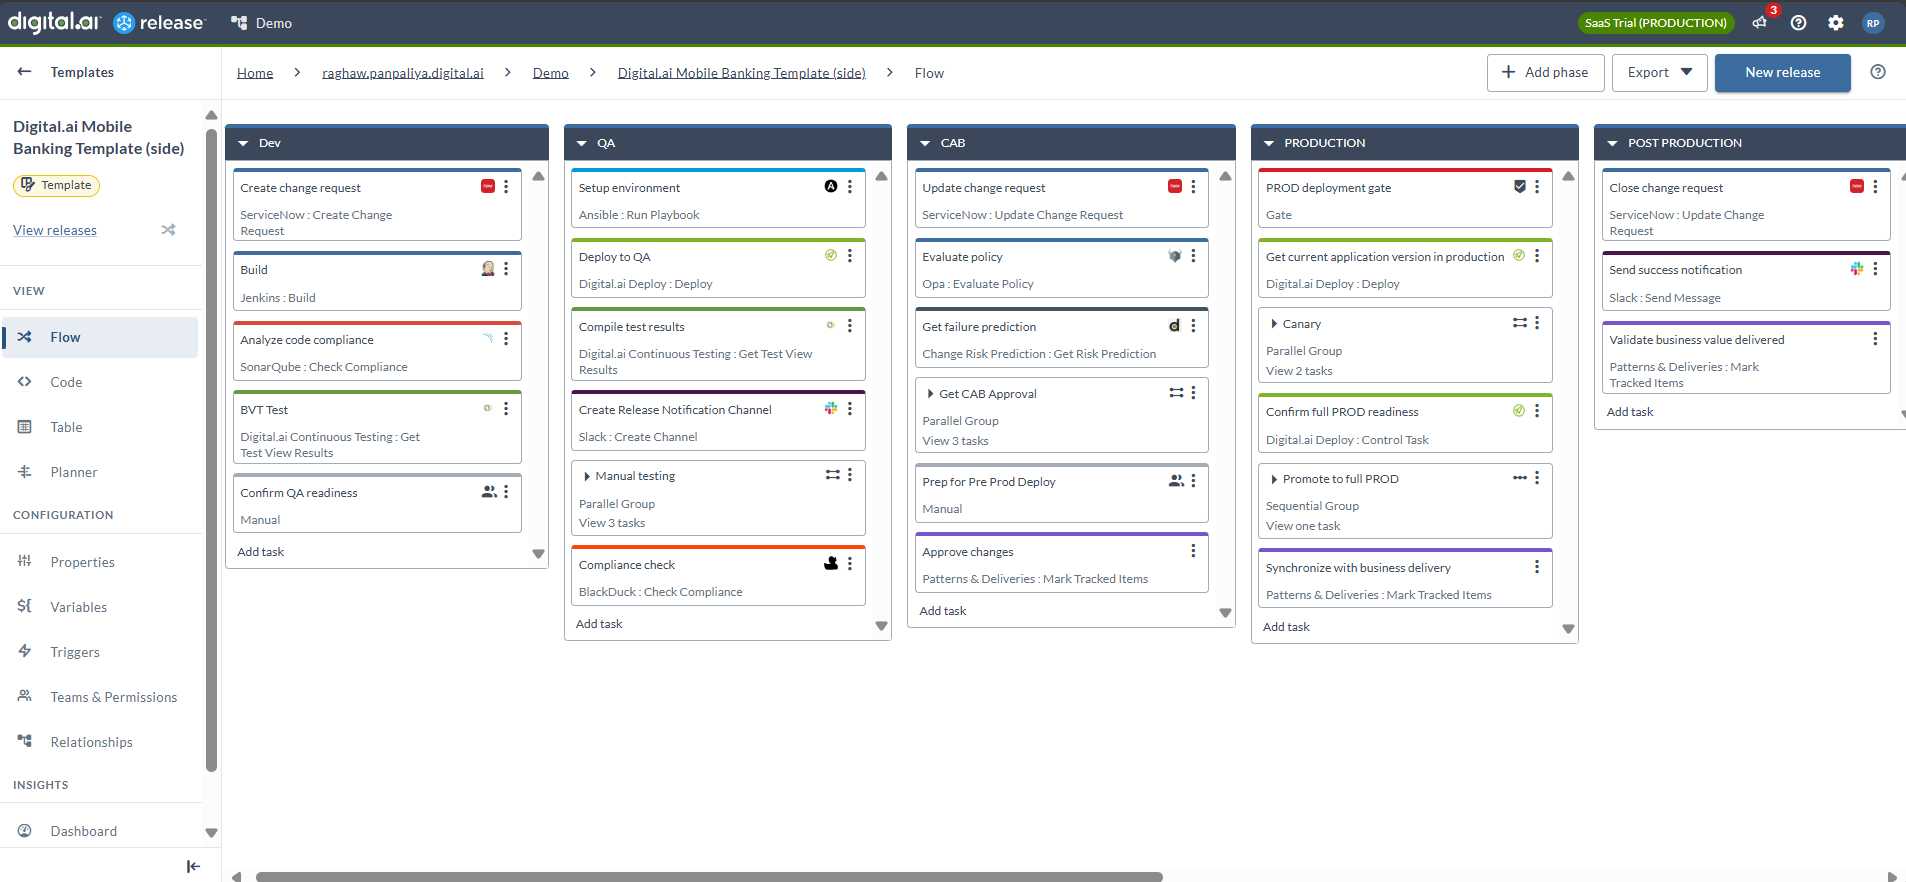This screenshot has width=1906, height=882.
Task: Open settings gear icon
Action: (x=1836, y=23)
